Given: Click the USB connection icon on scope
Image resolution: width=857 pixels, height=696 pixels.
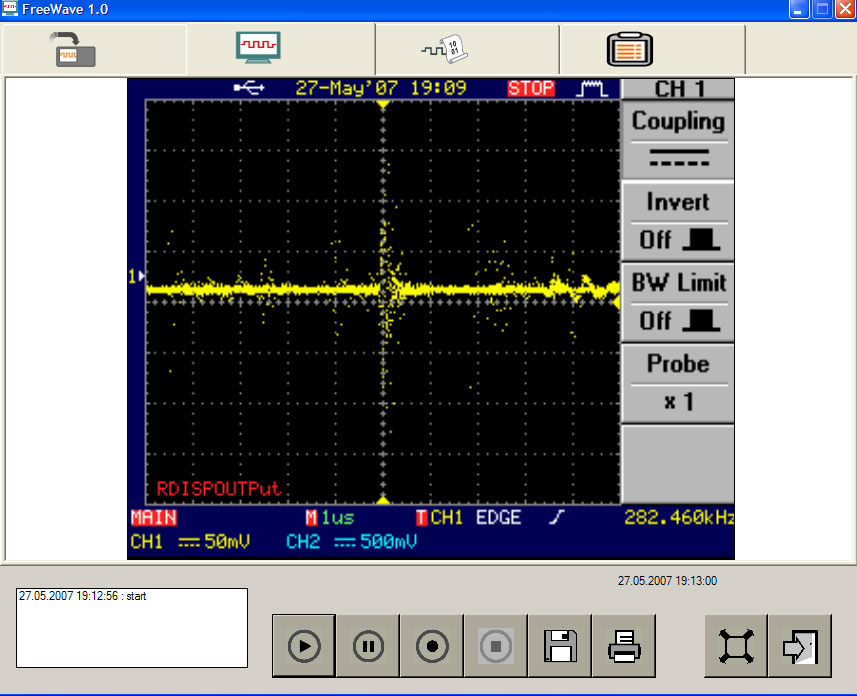Looking at the screenshot, I should pos(249,87).
